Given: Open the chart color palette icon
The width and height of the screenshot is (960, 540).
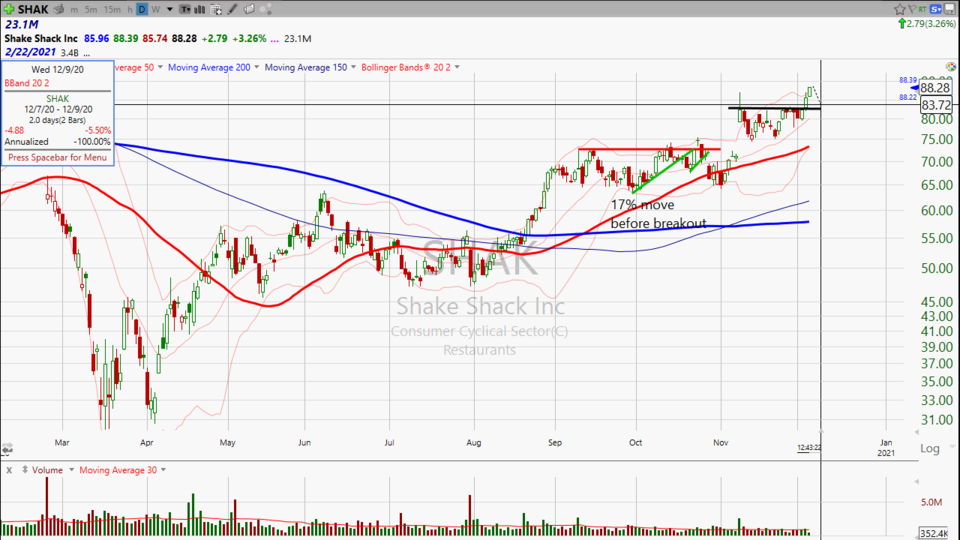Looking at the screenshot, I should click(x=951, y=67).
